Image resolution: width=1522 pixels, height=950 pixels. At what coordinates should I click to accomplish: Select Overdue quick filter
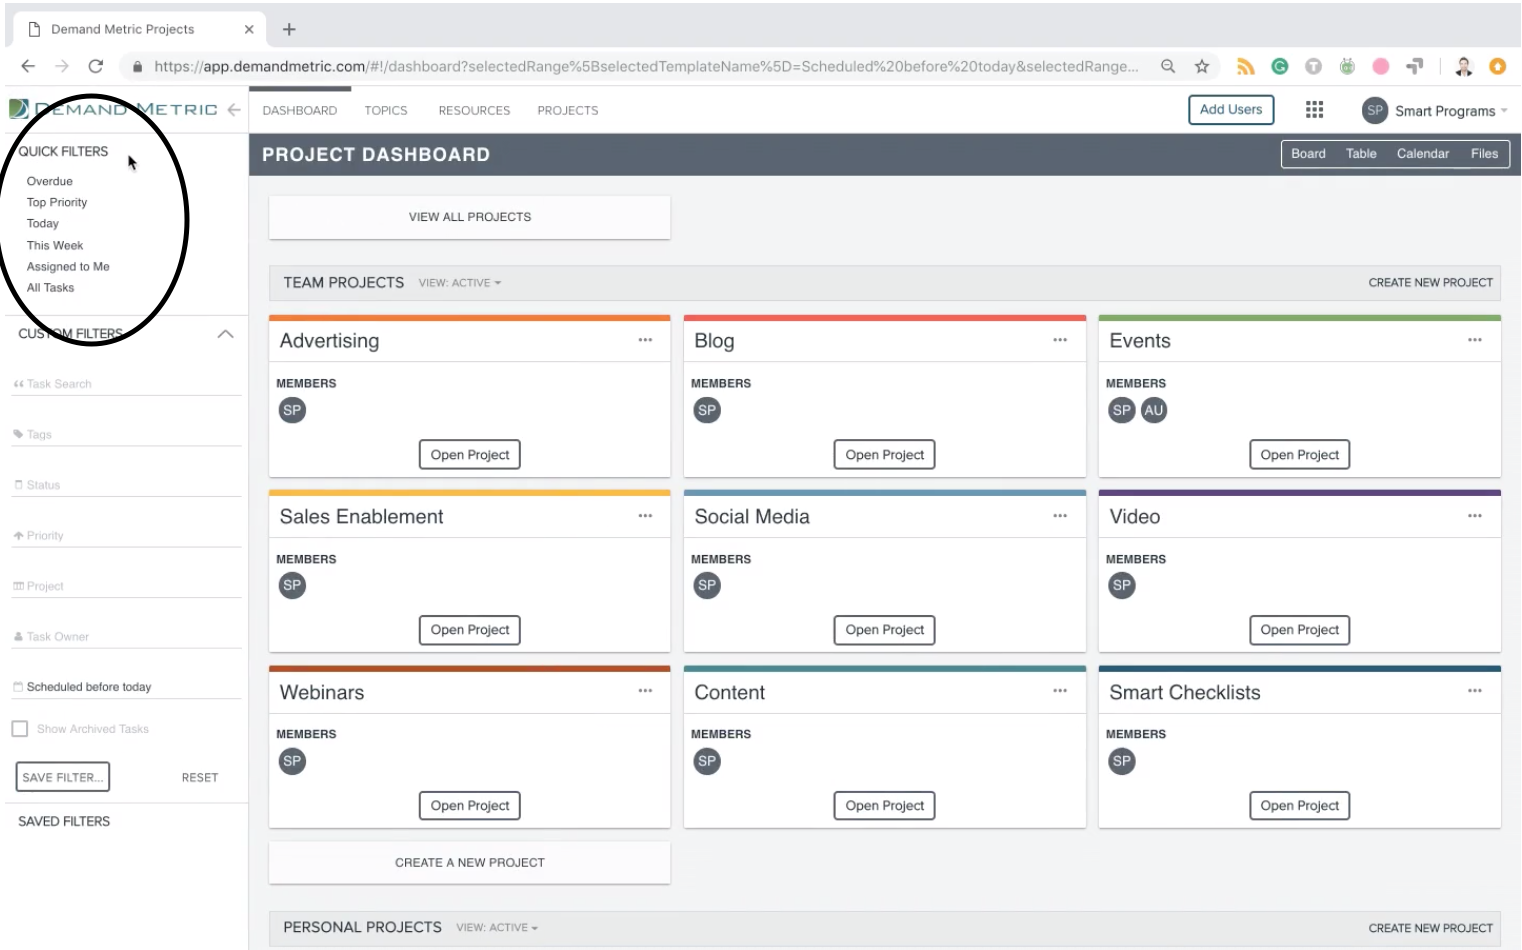(50, 181)
